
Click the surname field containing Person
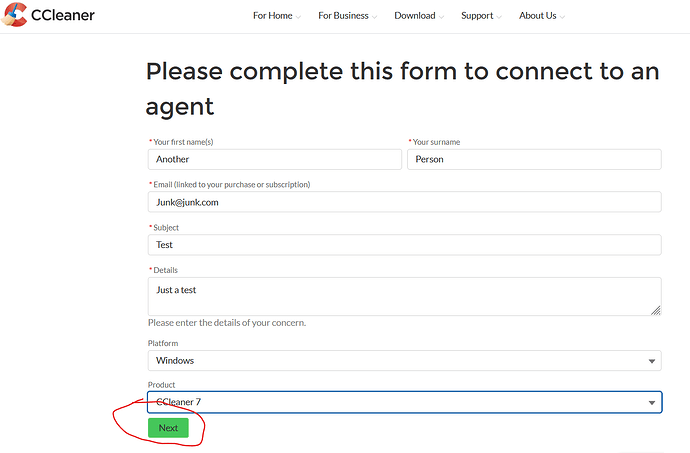pyautogui.click(x=534, y=159)
